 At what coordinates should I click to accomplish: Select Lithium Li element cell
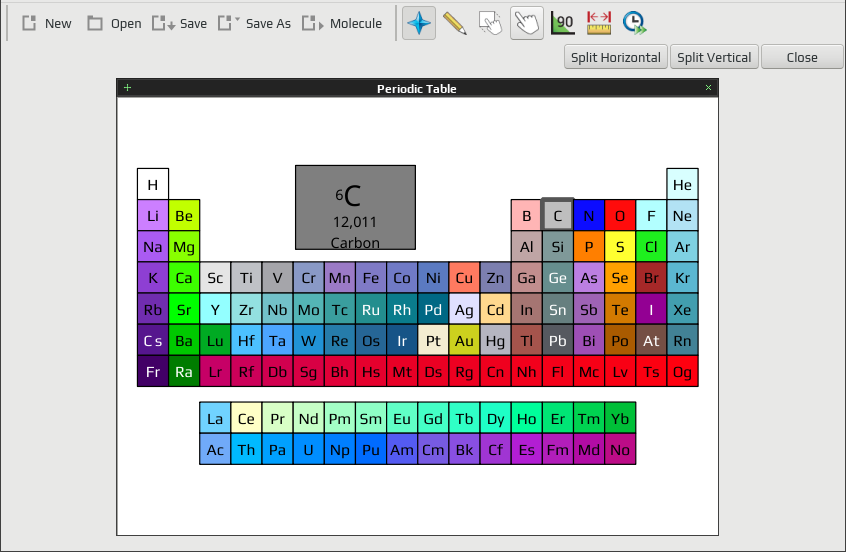click(x=153, y=216)
